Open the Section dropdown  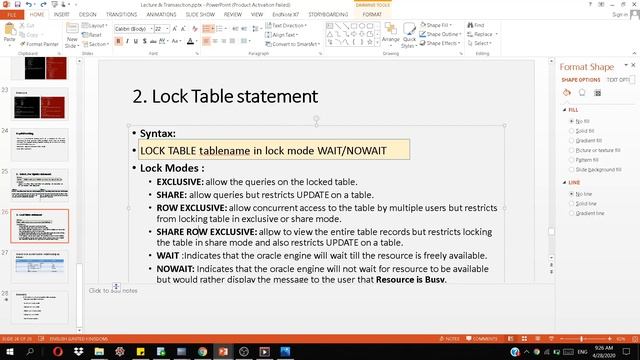[96, 44]
